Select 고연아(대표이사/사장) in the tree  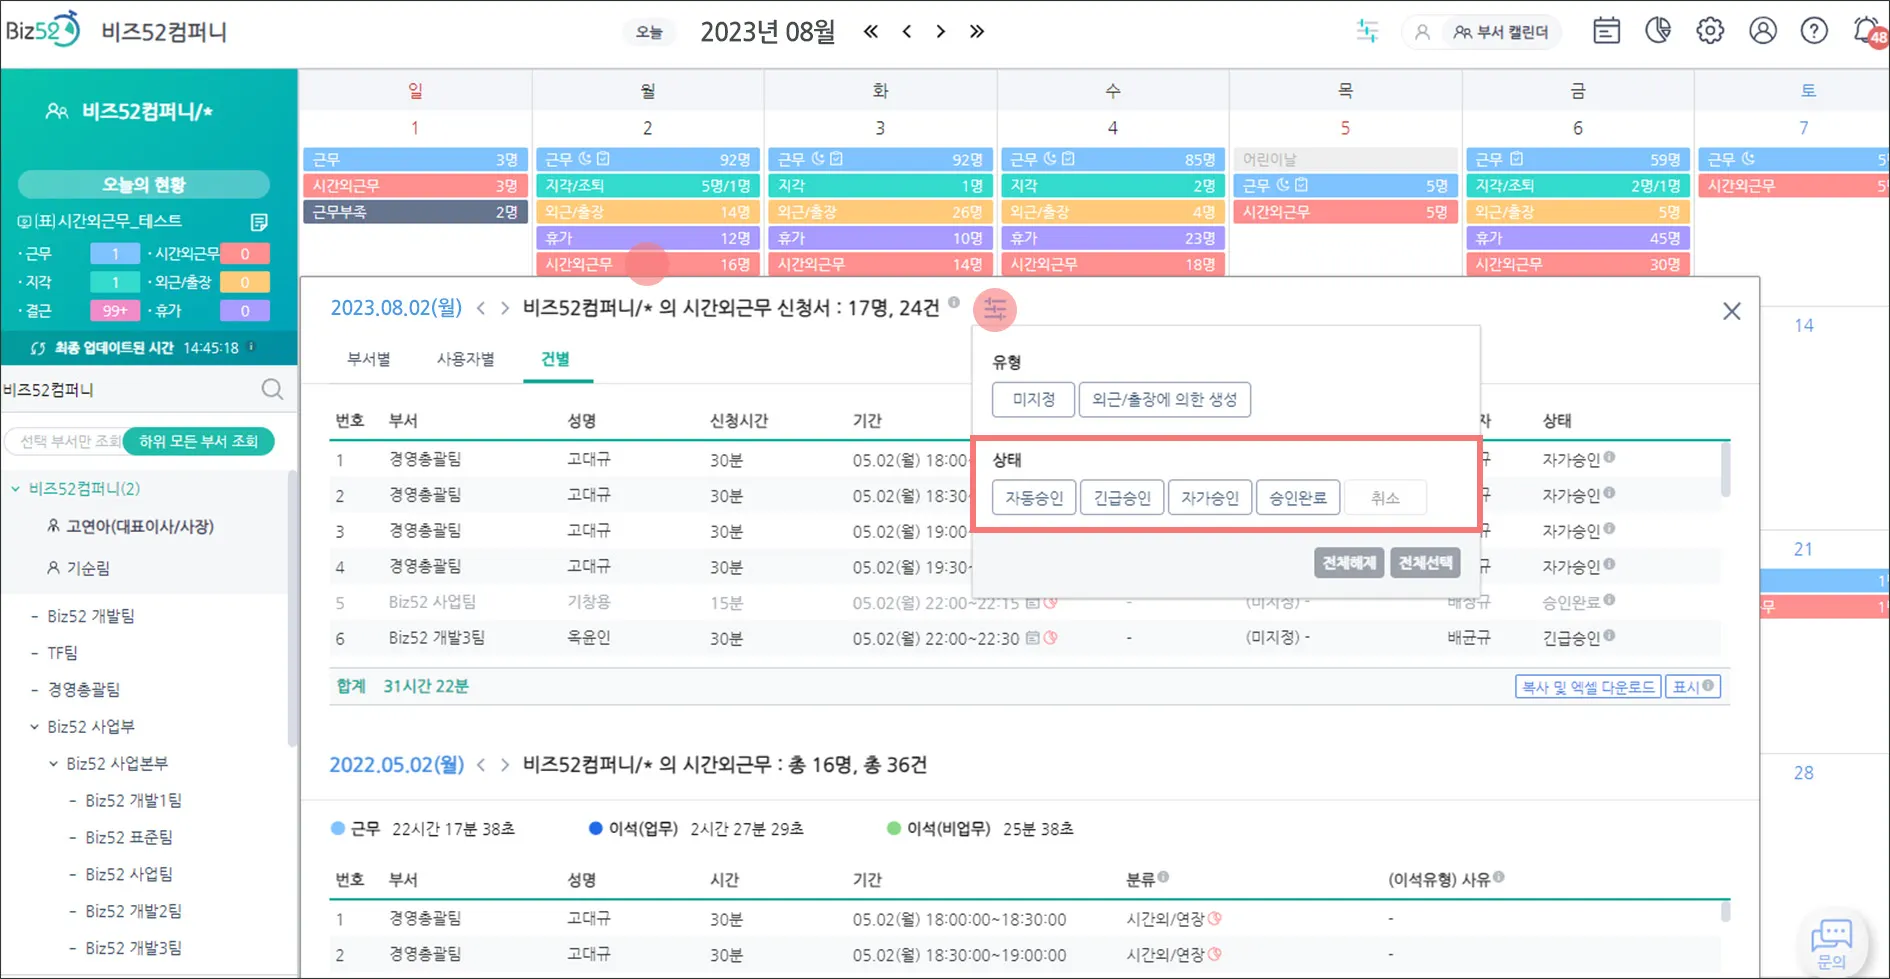[x=140, y=527]
